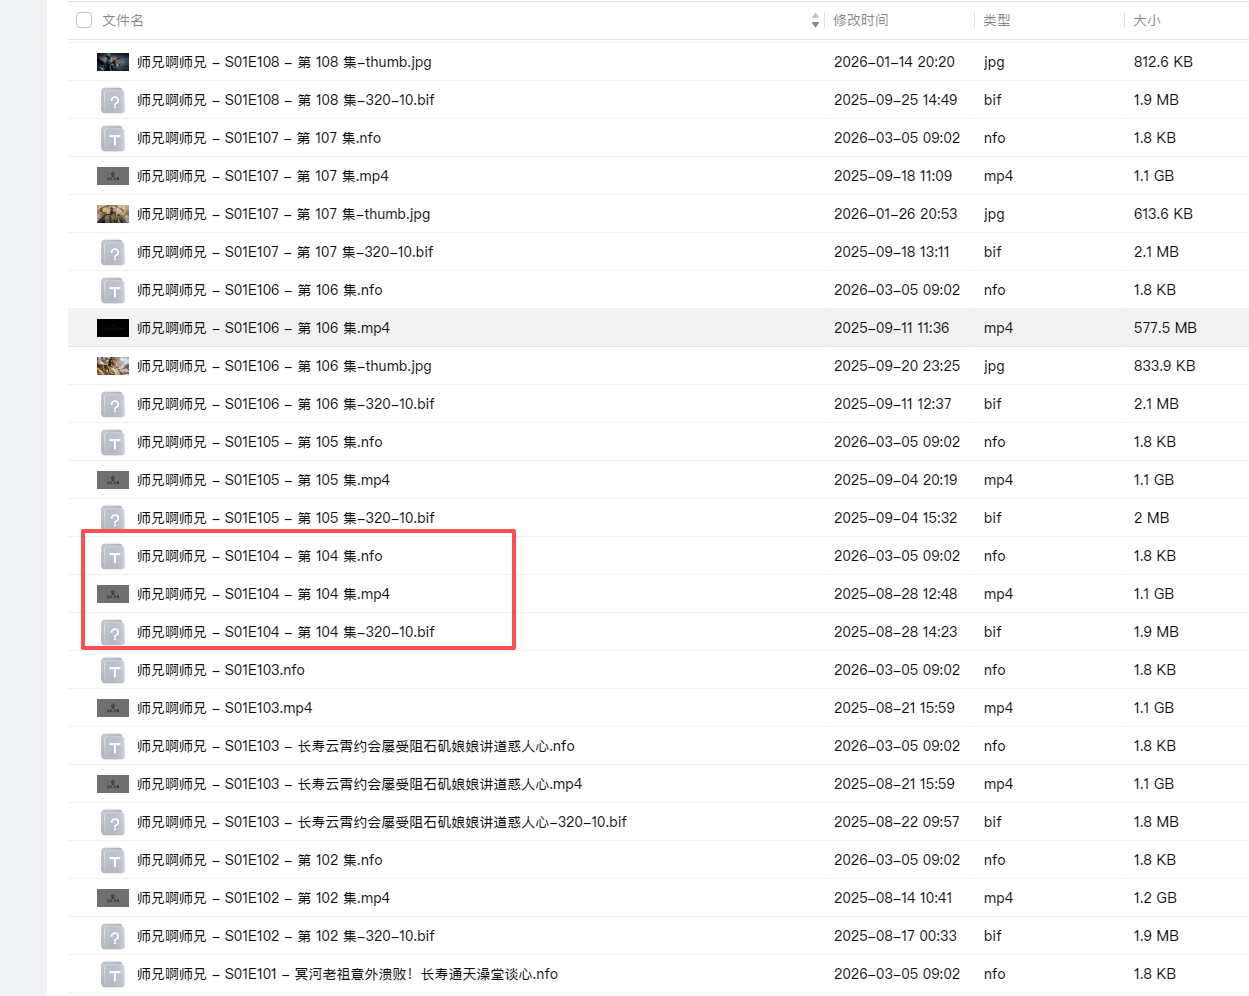Click the text icon of S01E103 长寿云霄约会.nfo
This screenshot has width=1249, height=996.
pyautogui.click(x=113, y=746)
